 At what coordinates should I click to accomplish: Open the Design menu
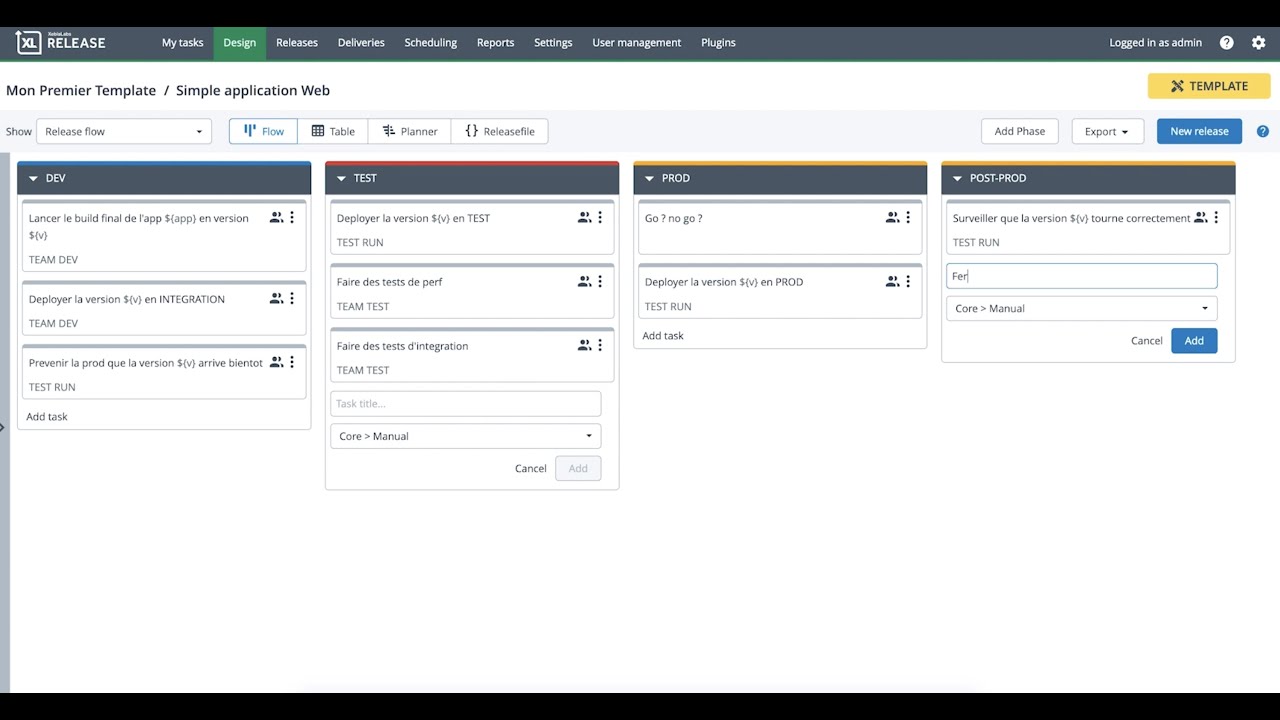240,43
